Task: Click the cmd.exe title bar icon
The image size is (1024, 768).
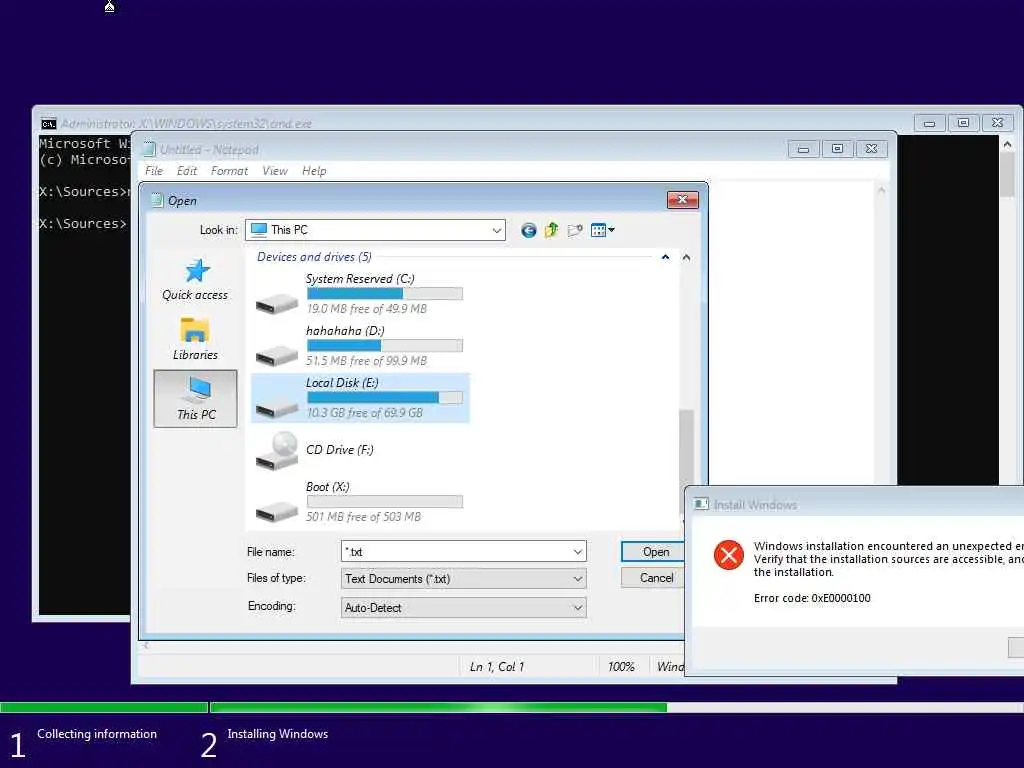Action: click(x=48, y=124)
